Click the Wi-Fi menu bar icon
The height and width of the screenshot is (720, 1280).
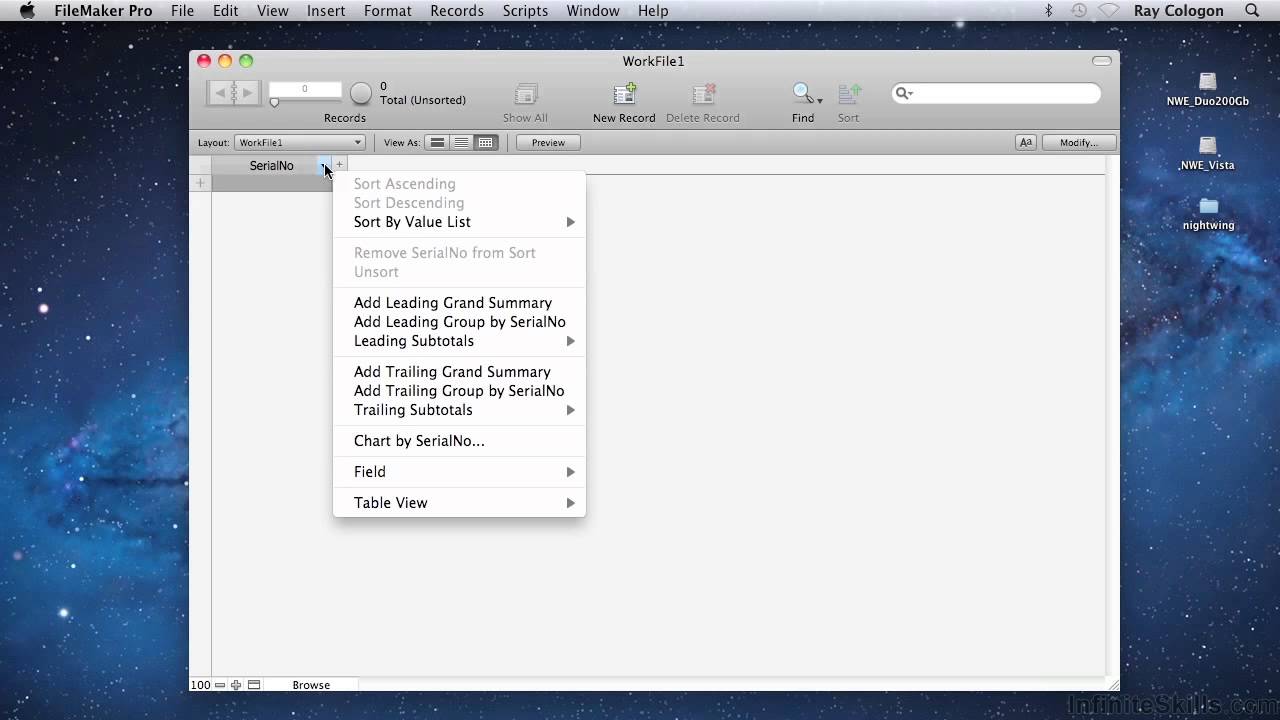tap(1109, 11)
